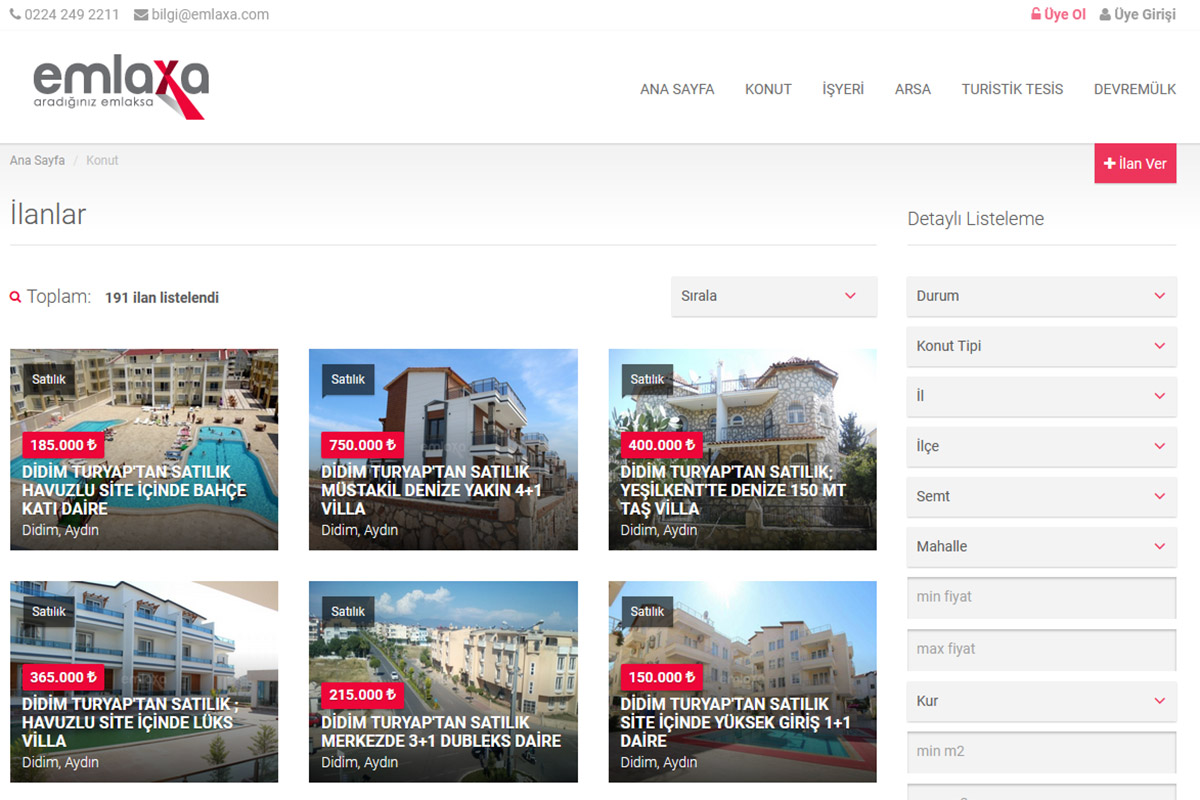Click the magnifier icon next to Toplam
The height and width of the screenshot is (800, 1200).
(x=15, y=297)
